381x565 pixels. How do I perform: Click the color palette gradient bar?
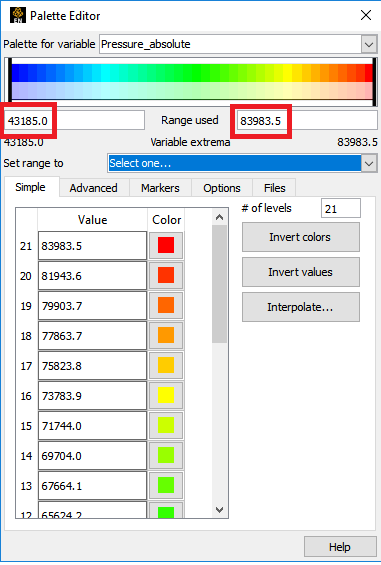(192, 81)
